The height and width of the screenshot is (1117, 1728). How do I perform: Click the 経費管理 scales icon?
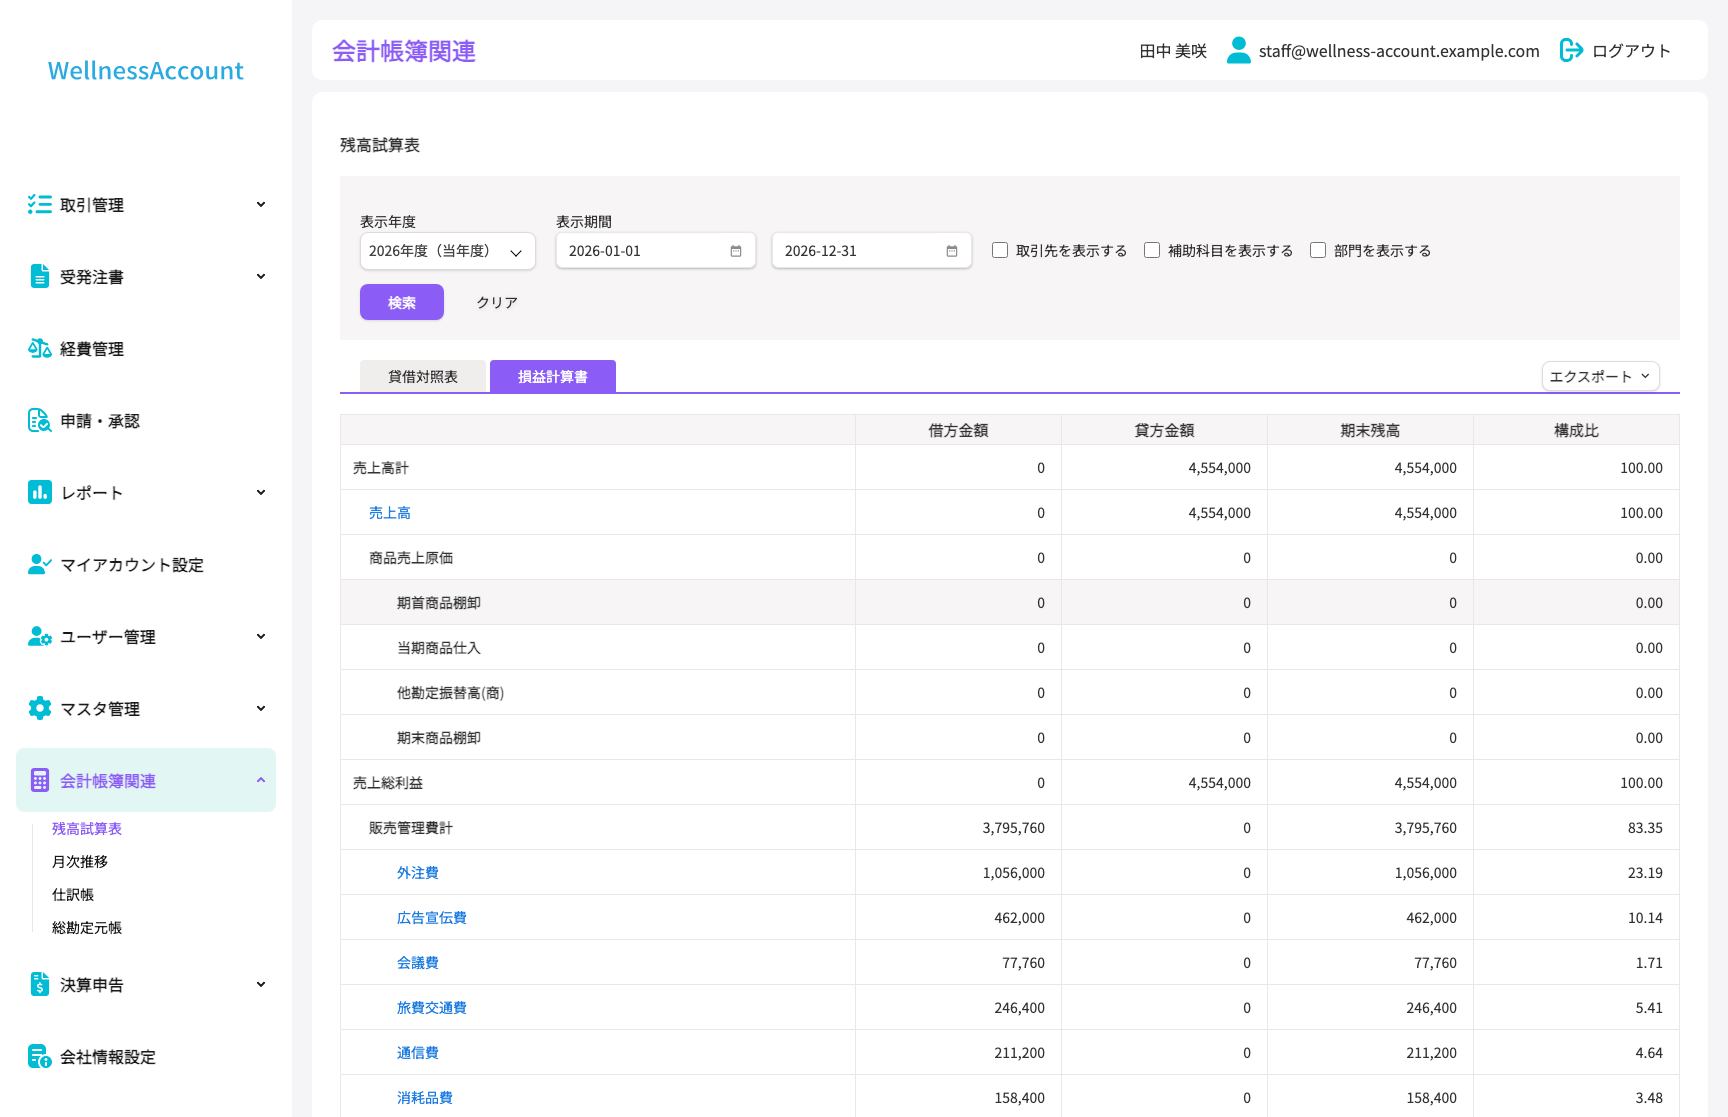(40, 349)
